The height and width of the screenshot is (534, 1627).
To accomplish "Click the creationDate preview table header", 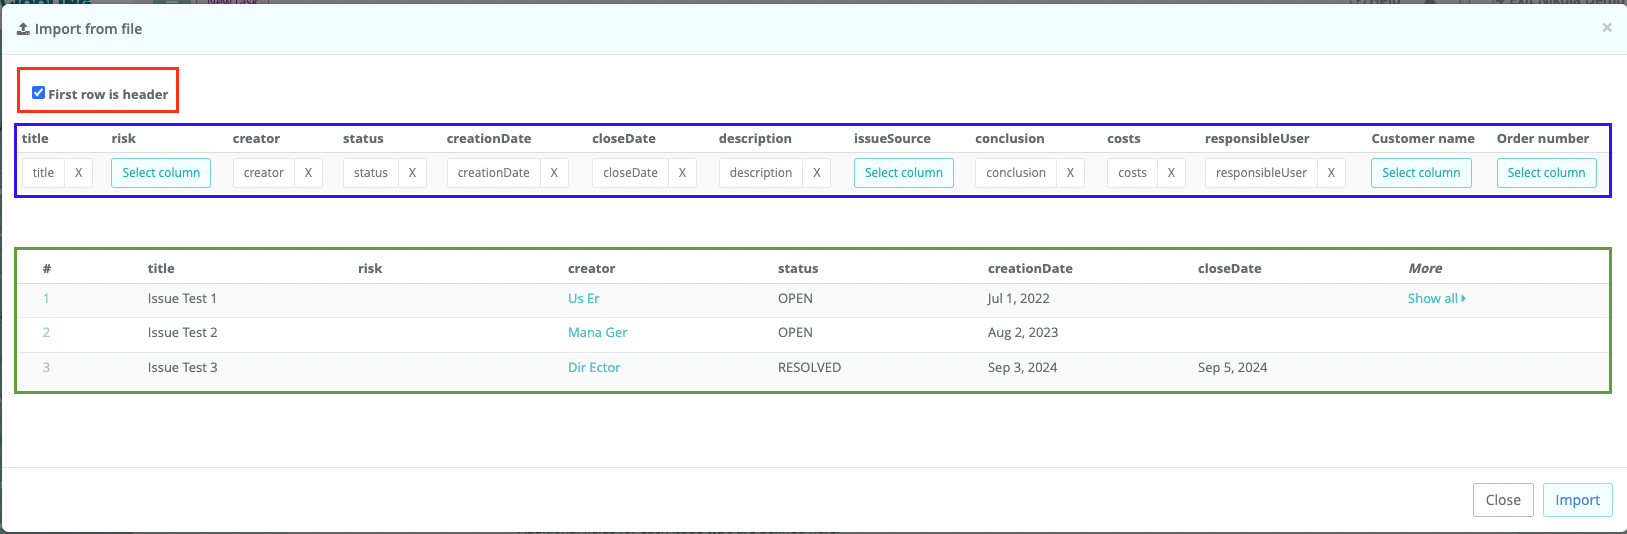I will [1030, 268].
